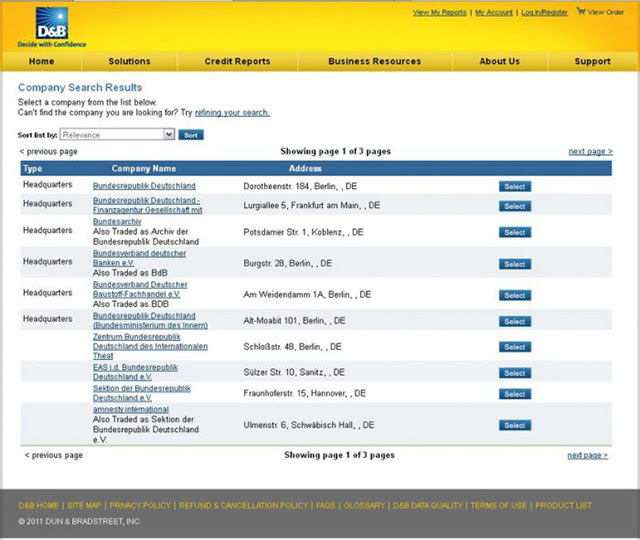This screenshot has width=640, height=540.
Task: Select Bundesrepublik Deutschland at Dorotheenstr. 184
Action: click(514, 186)
